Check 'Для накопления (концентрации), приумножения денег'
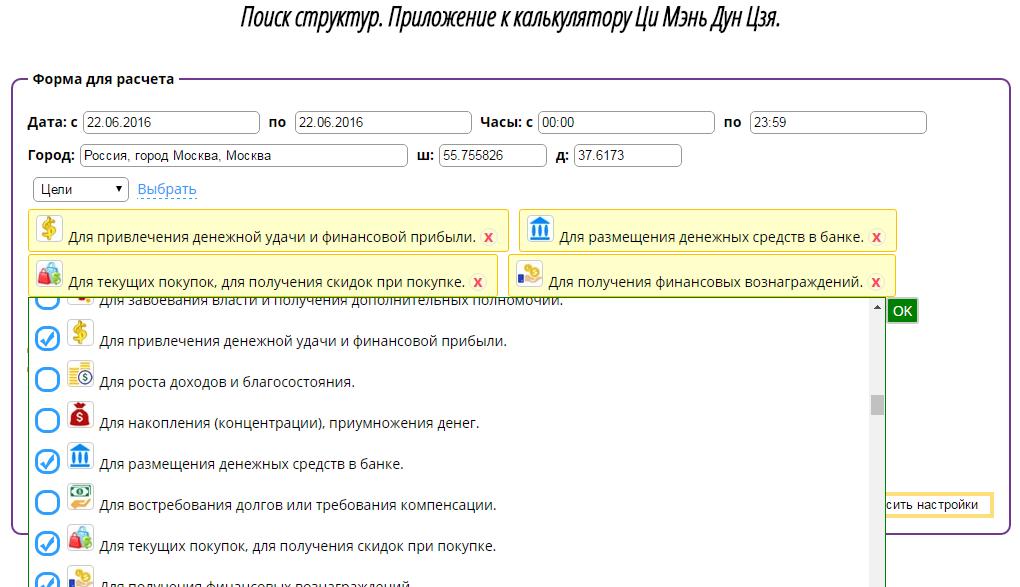 click(x=47, y=420)
